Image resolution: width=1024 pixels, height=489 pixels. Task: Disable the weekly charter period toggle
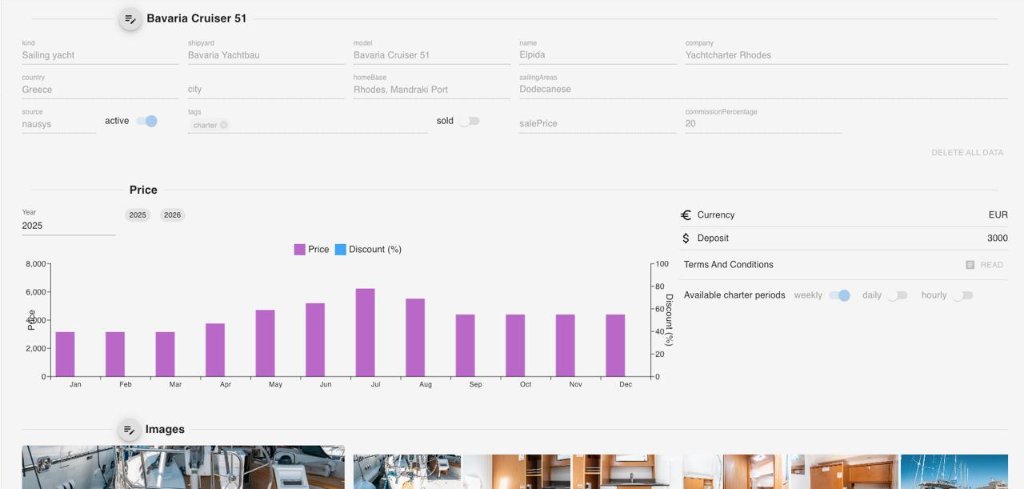tap(840, 295)
